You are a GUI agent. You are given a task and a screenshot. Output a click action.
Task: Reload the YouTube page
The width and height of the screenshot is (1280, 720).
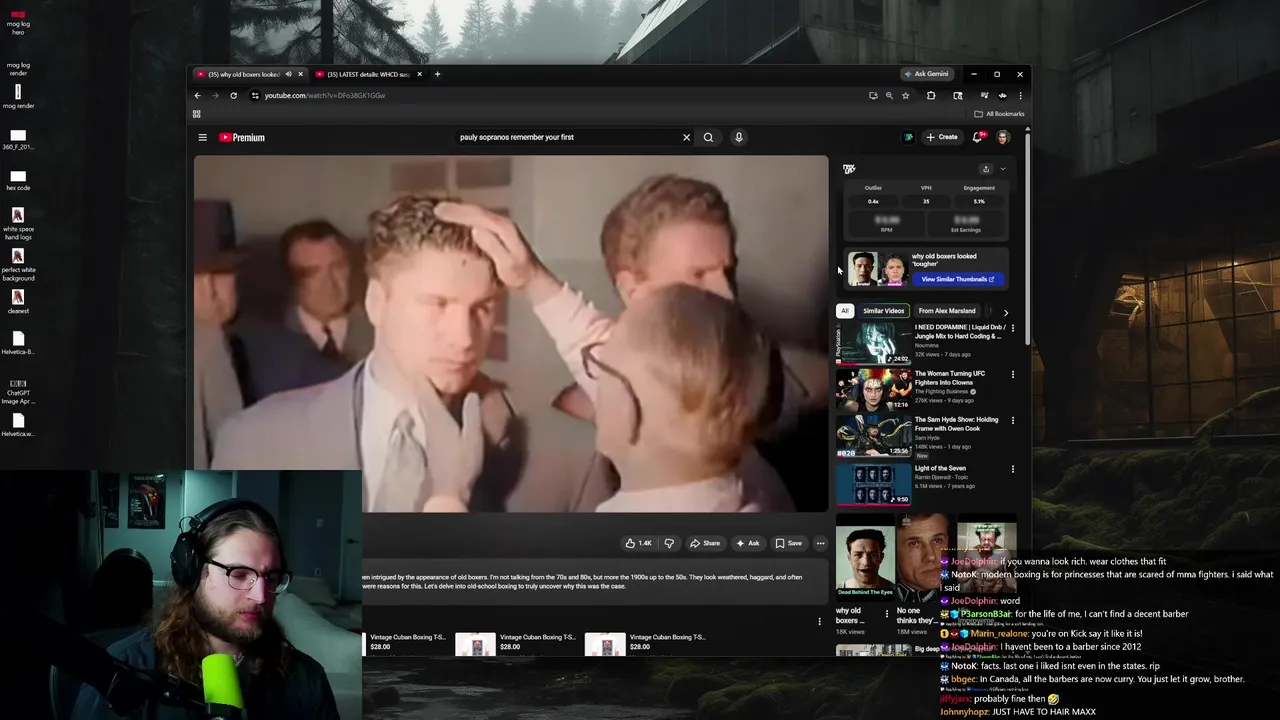point(233,95)
